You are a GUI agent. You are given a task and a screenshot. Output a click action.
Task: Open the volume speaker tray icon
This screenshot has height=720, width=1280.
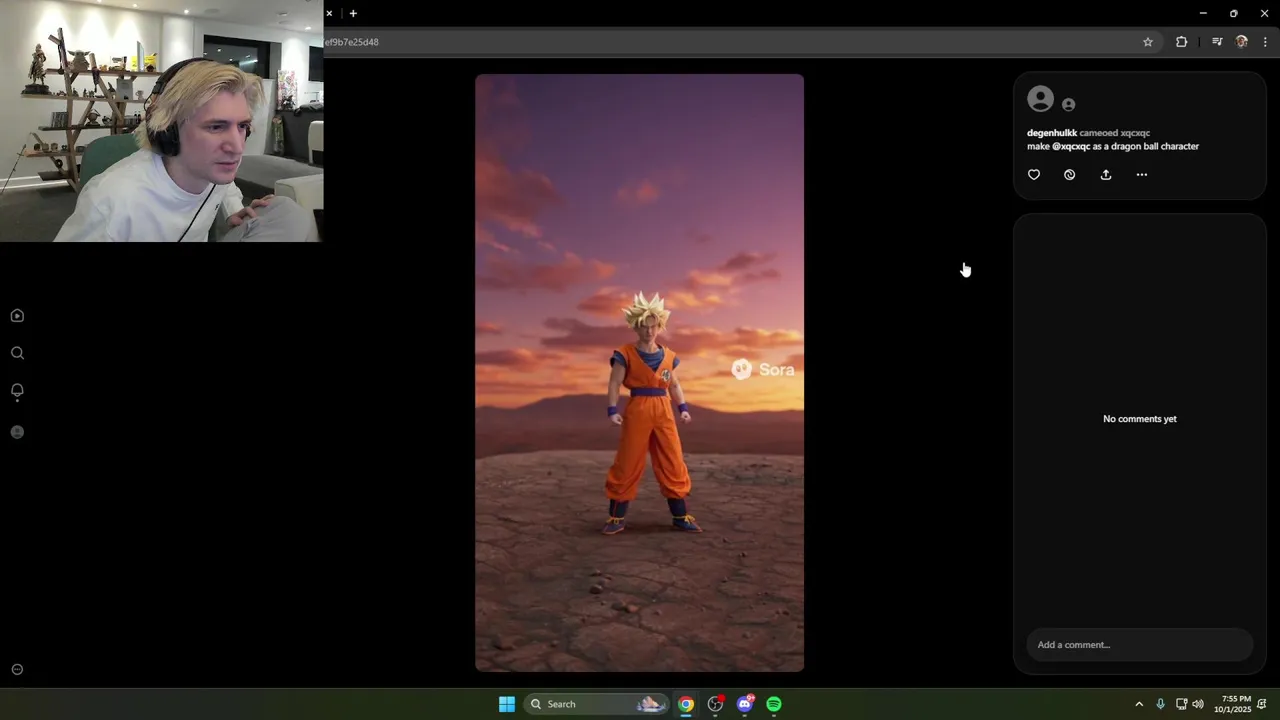1198,704
